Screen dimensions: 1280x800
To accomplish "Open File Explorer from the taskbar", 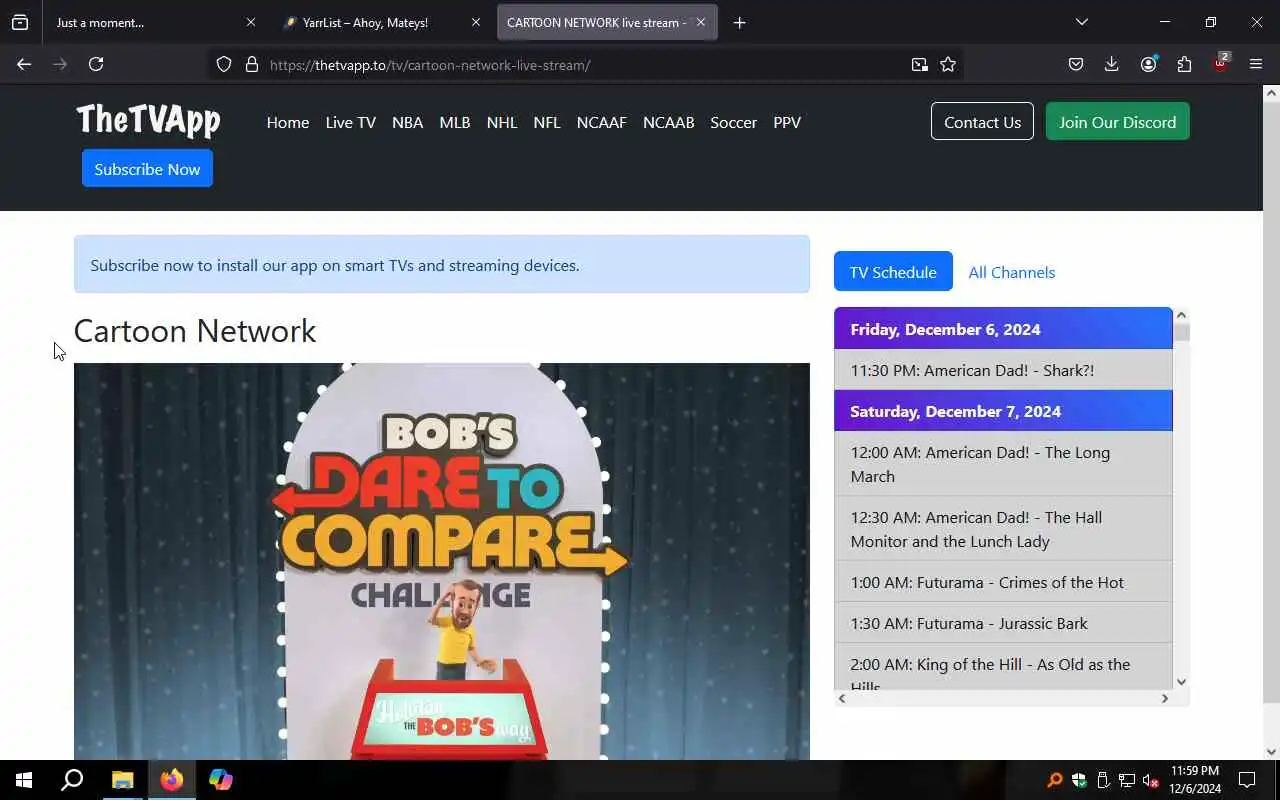I will point(122,780).
